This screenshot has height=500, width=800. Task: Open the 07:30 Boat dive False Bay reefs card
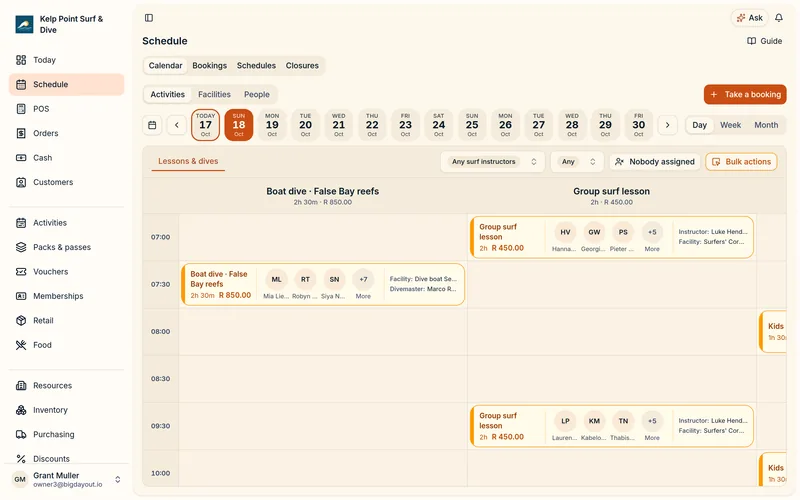click(323, 285)
